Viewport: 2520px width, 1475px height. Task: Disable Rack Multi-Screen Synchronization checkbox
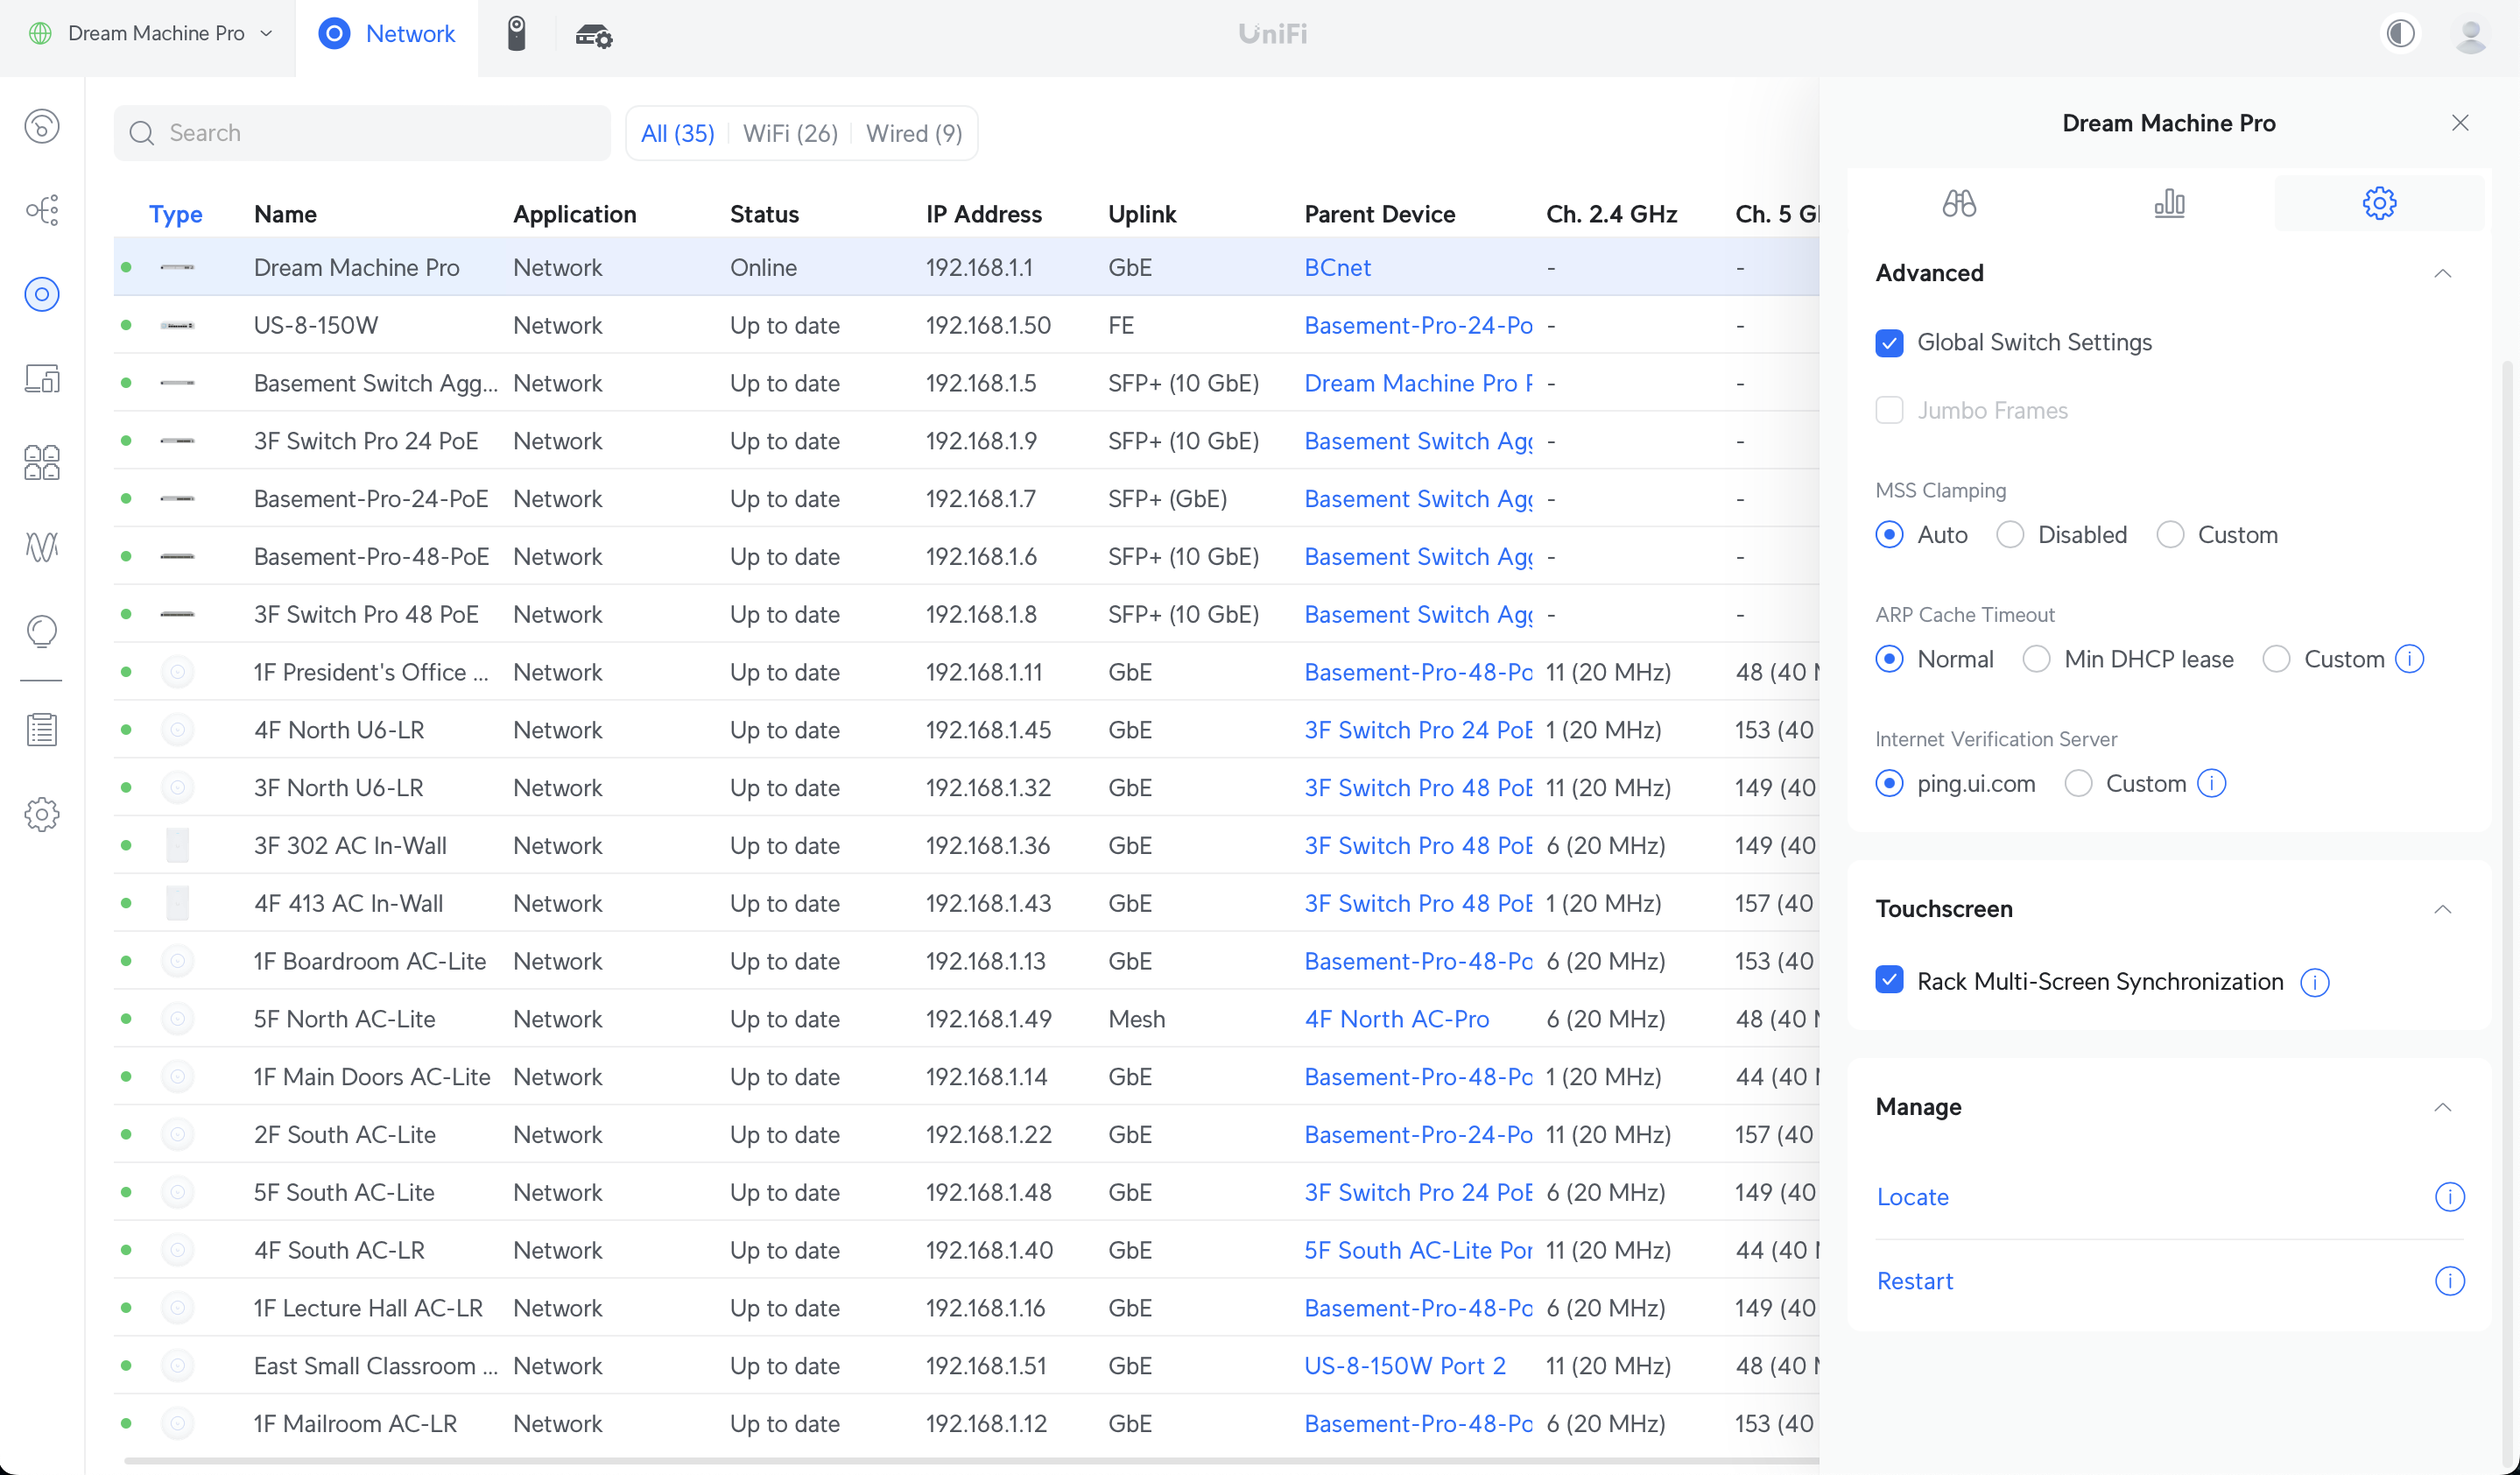coord(1889,981)
